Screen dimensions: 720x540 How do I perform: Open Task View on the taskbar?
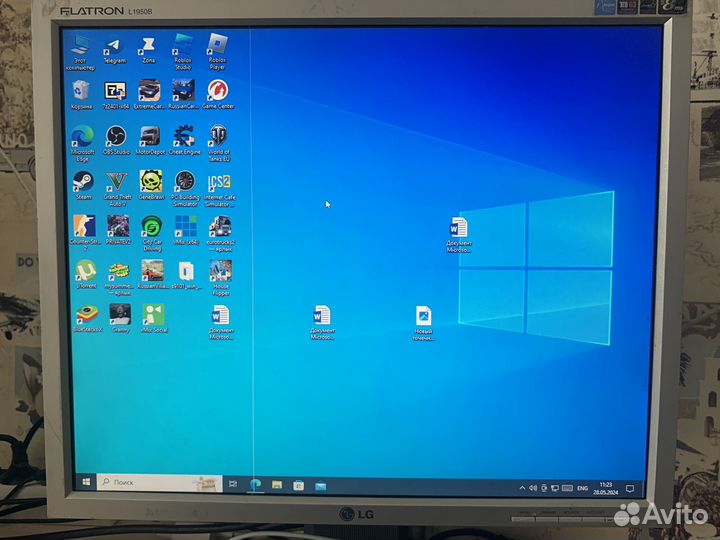(x=233, y=484)
